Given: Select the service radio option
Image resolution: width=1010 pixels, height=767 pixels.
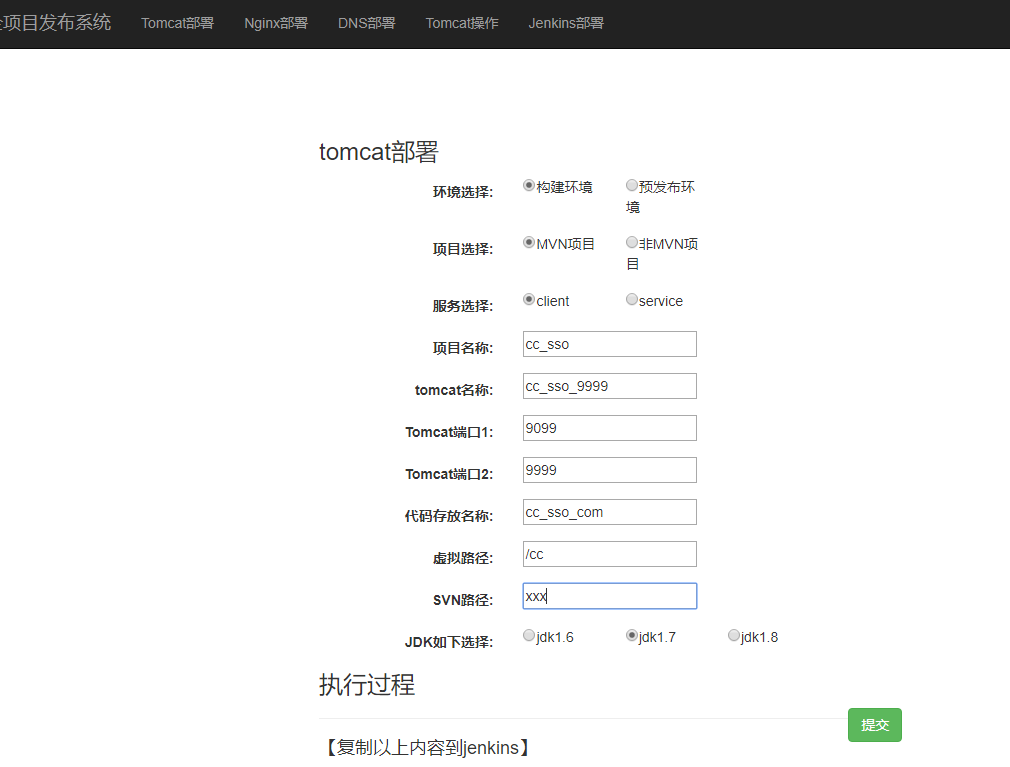Looking at the screenshot, I should click(x=631, y=299).
